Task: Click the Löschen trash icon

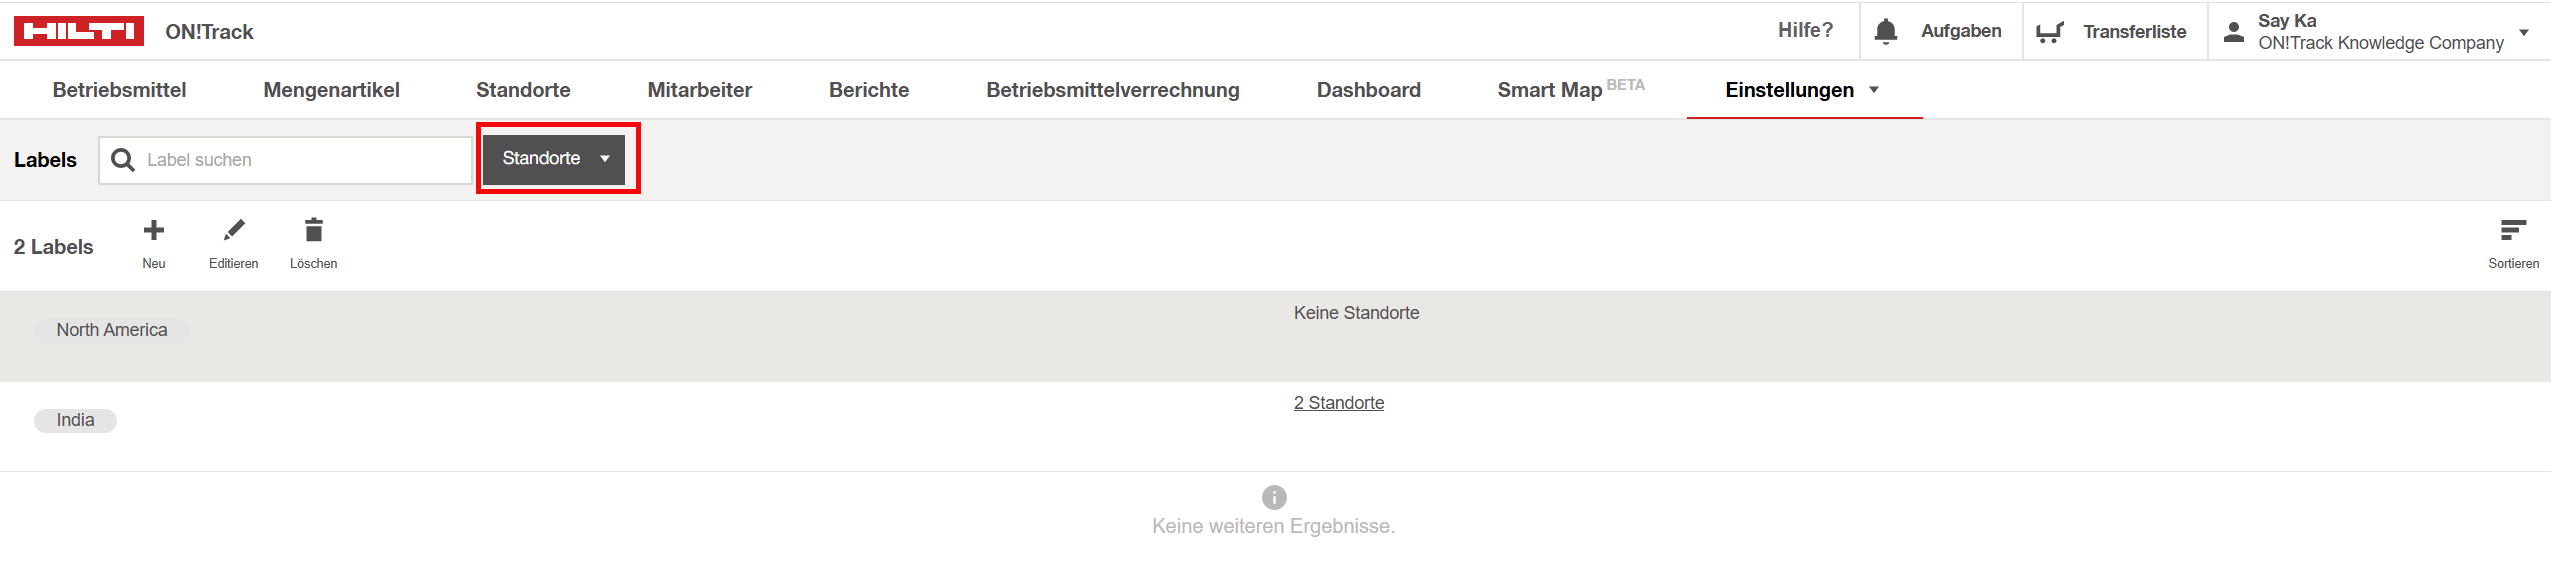Action: [x=314, y=230]
